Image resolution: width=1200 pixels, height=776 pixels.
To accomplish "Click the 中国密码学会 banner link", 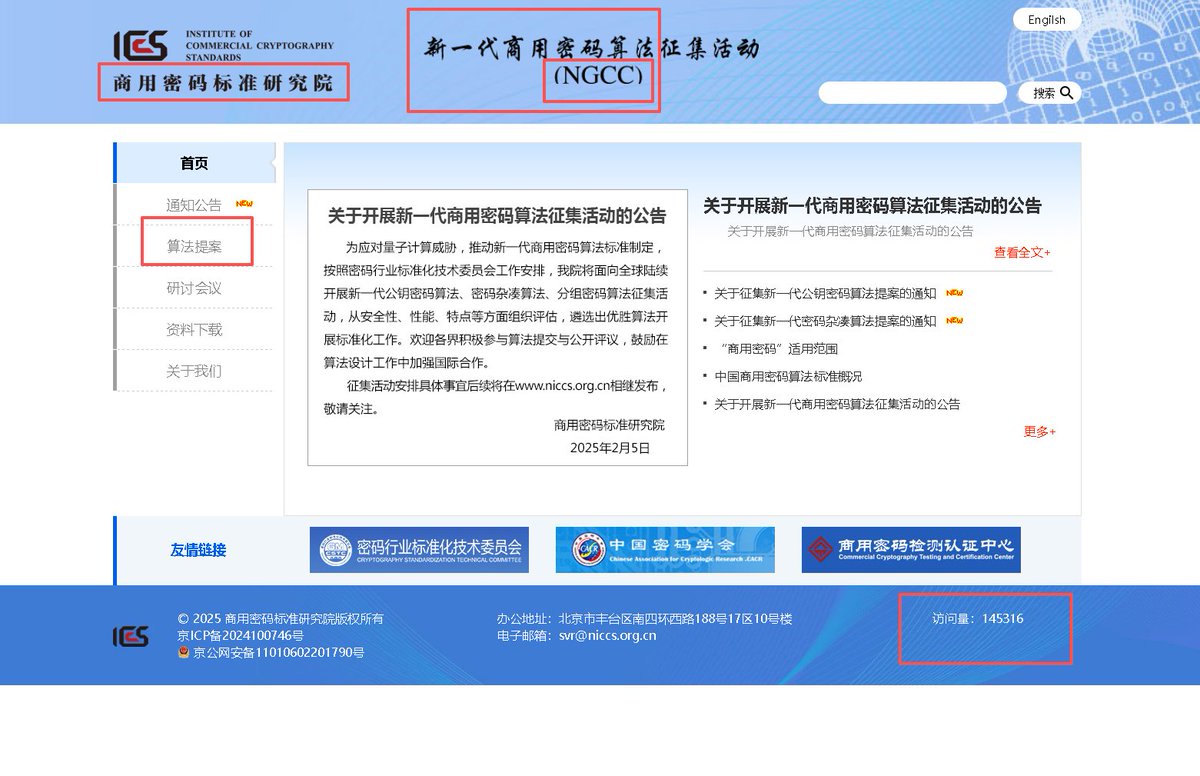I will (x=665, y=550).
